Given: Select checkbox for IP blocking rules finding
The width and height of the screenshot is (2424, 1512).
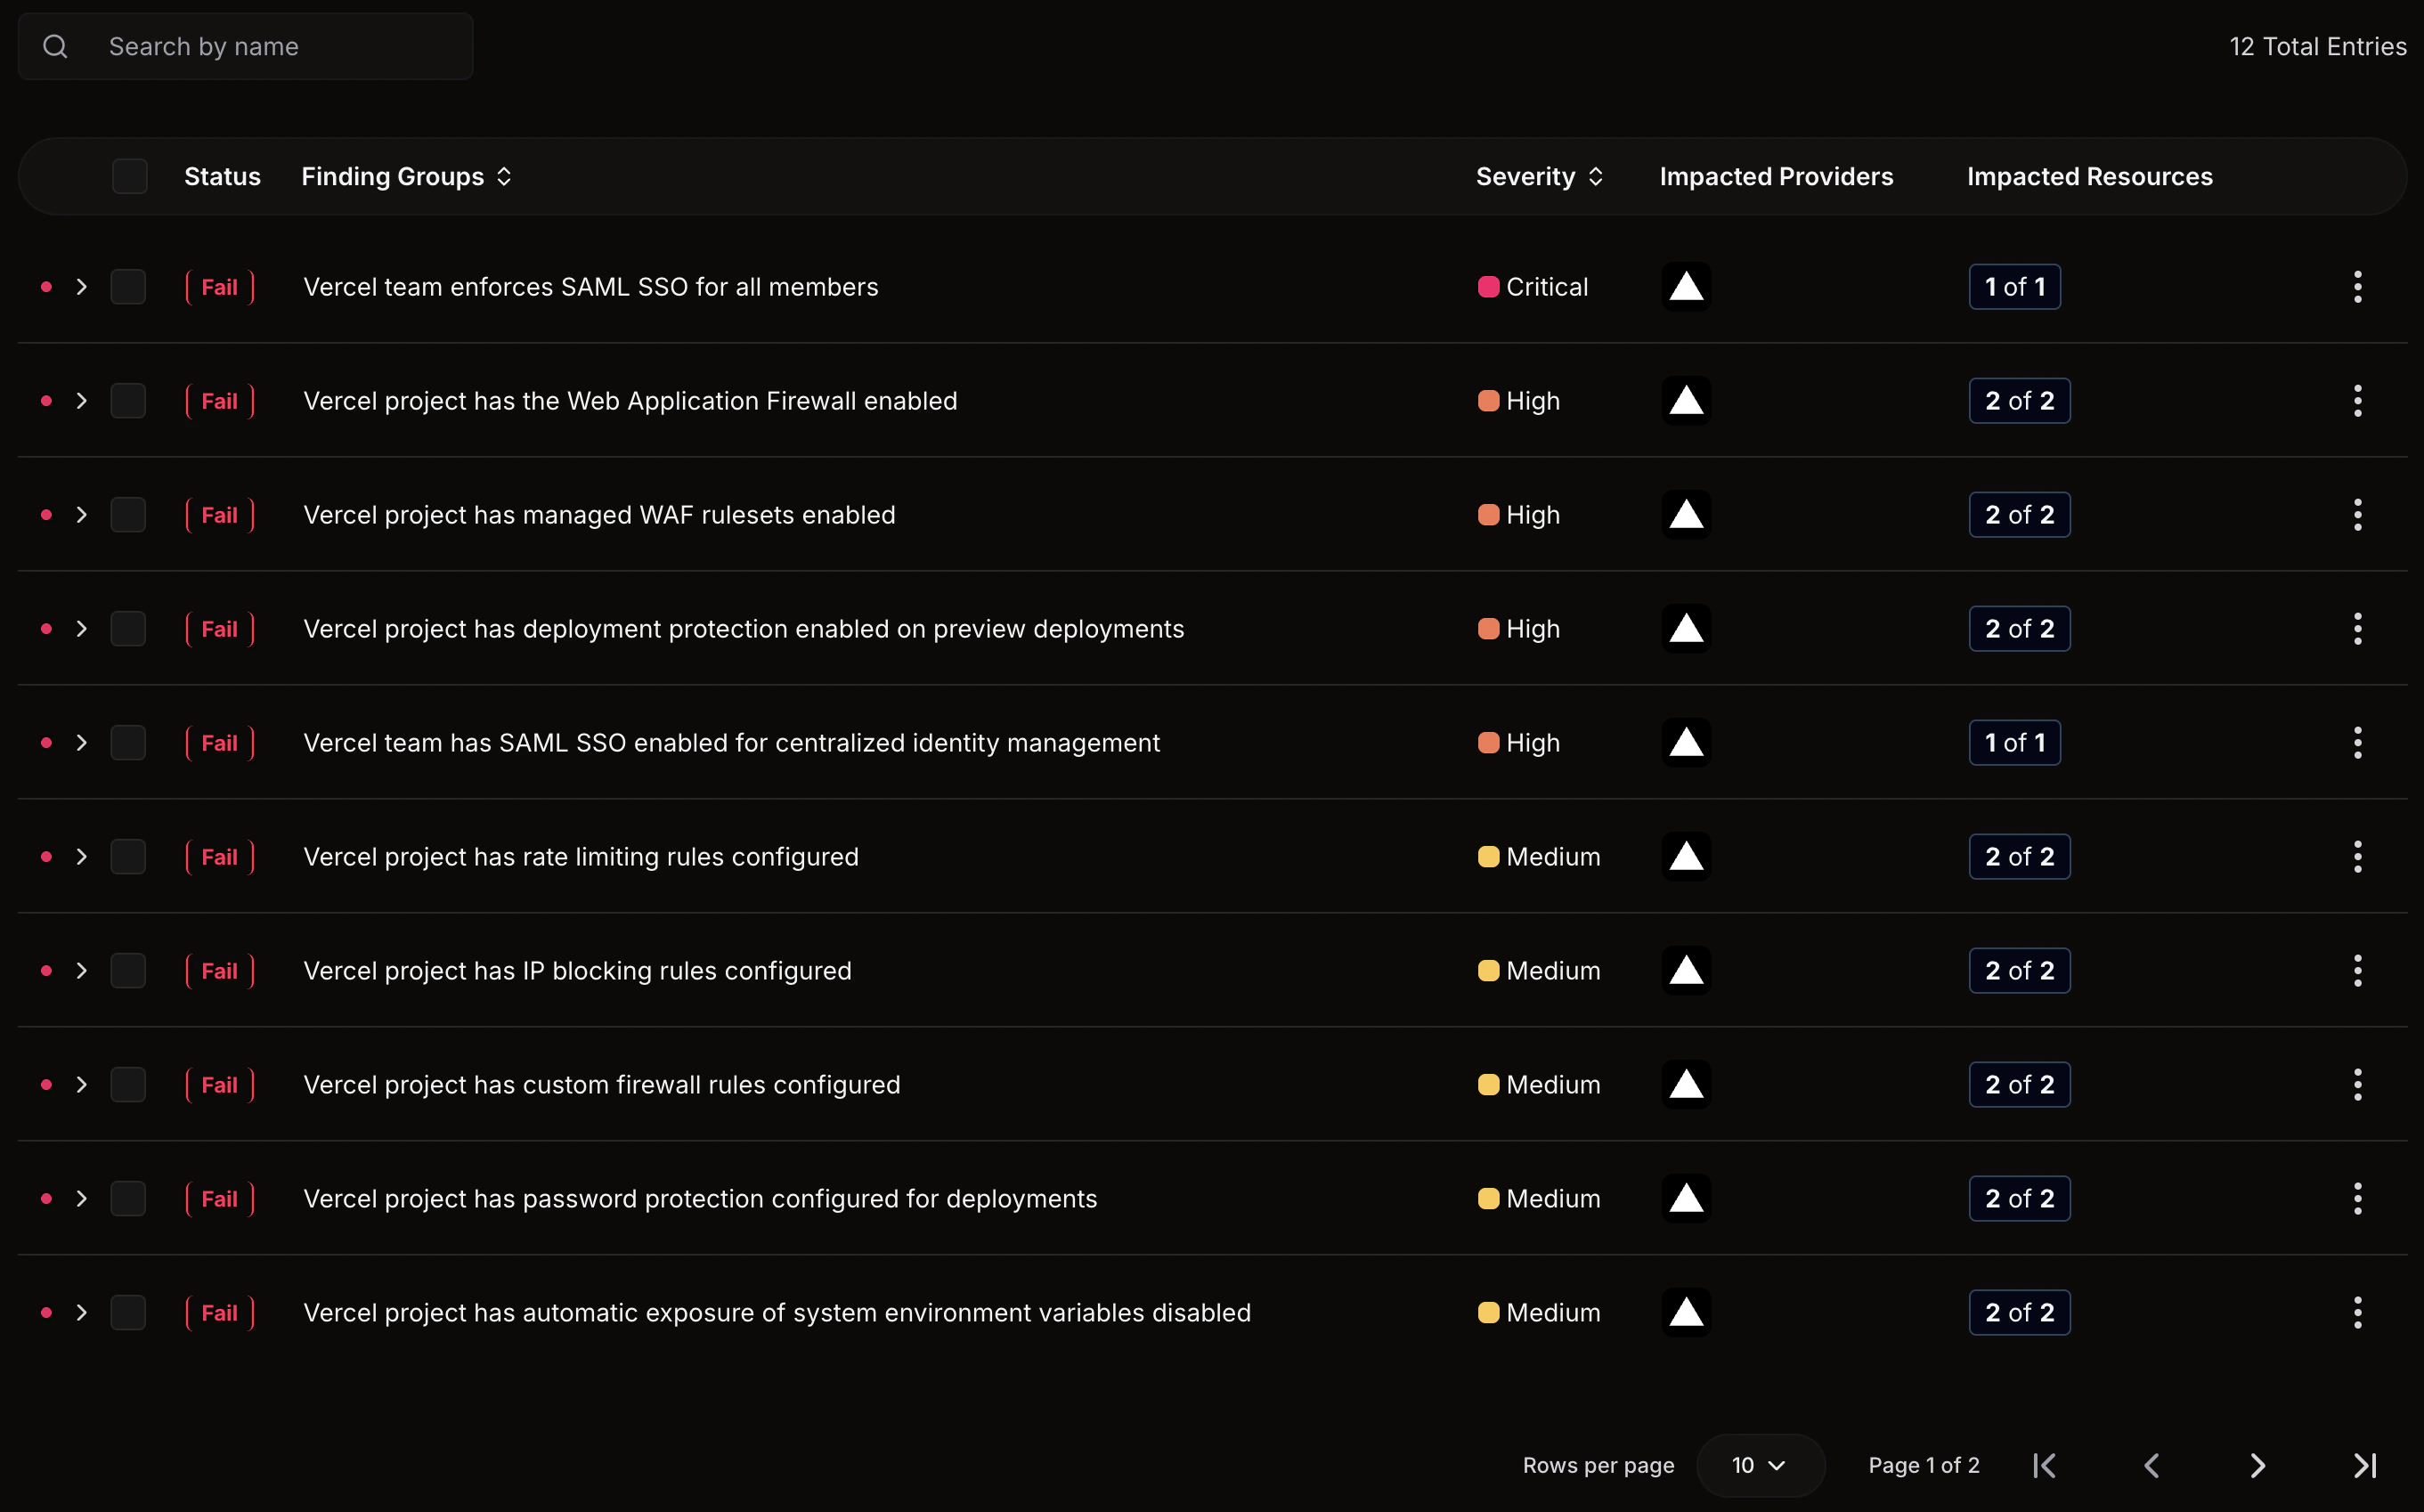Looking at the screenshot, I should point(128,971).
